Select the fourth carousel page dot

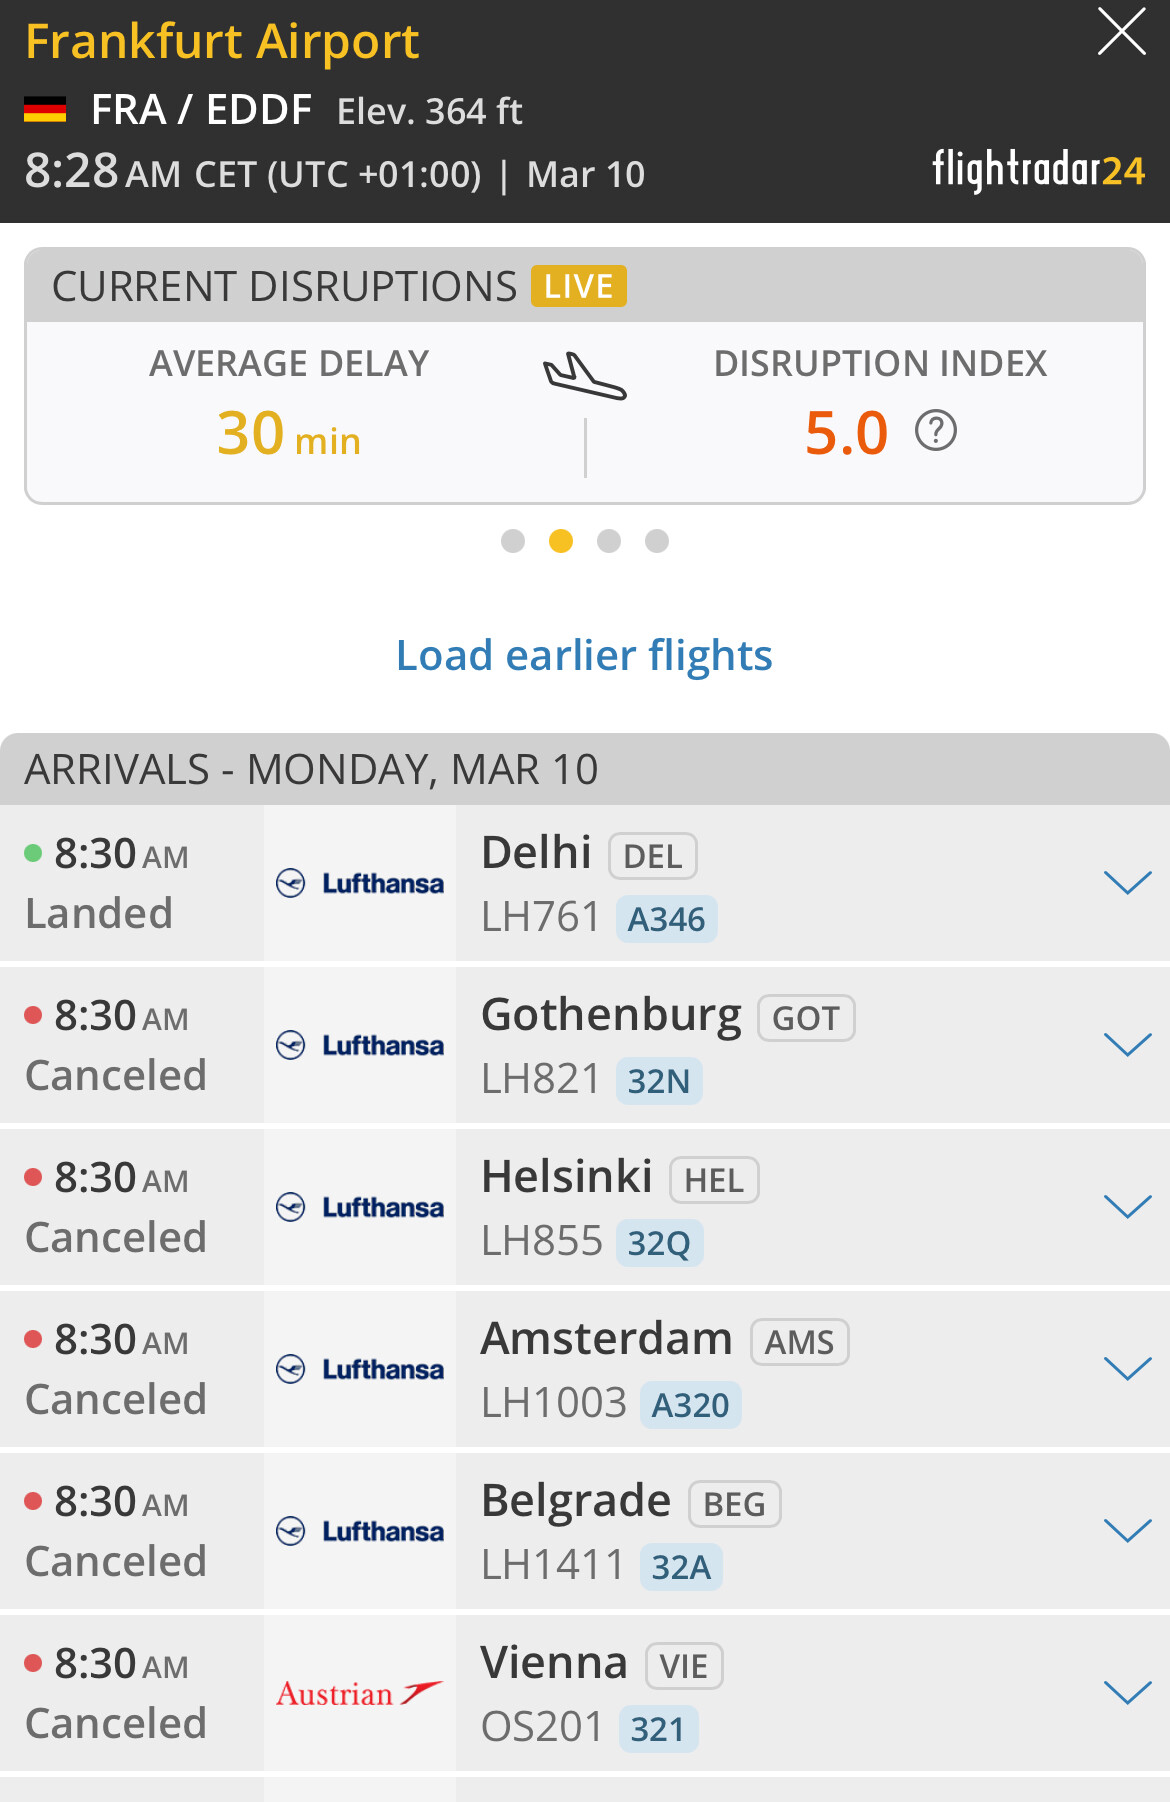click(657, 541)
